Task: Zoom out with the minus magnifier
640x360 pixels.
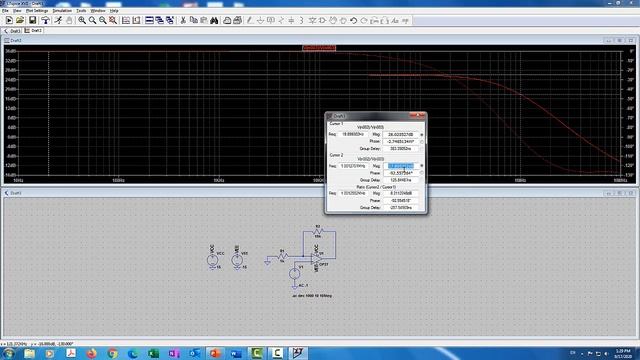Action: (103, 20)
